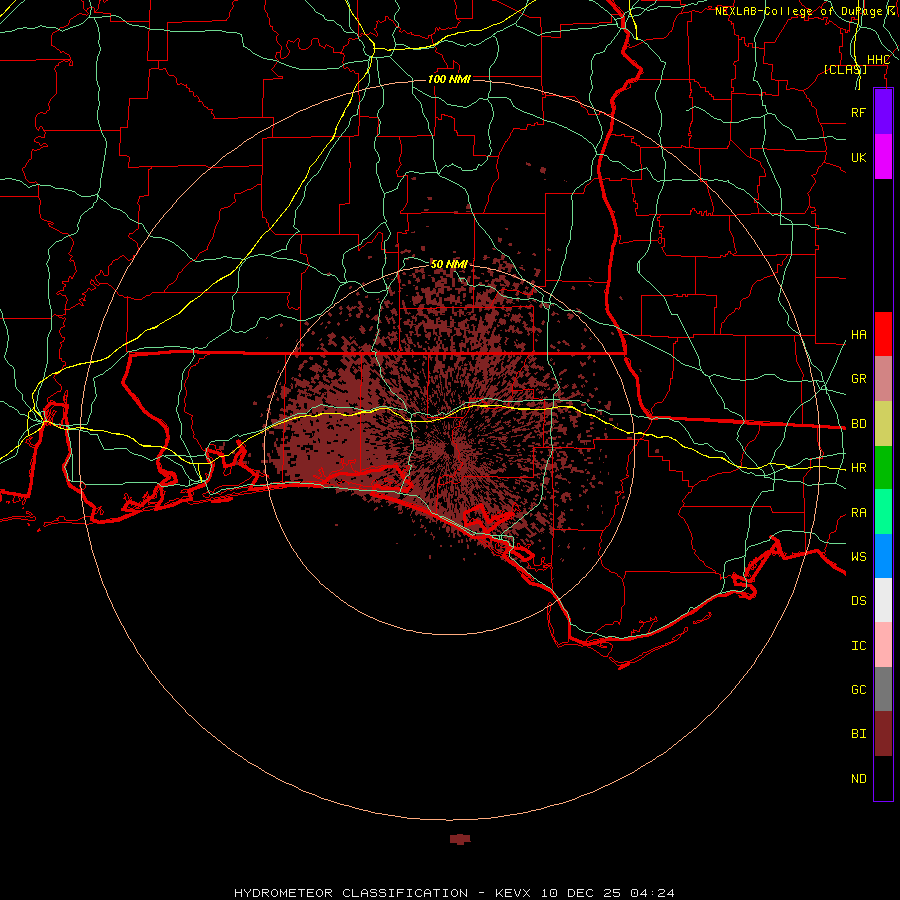The height and width of the screenshot is (900, 900).
Task: Click the RF purple legend swatch
Action: 883,112
